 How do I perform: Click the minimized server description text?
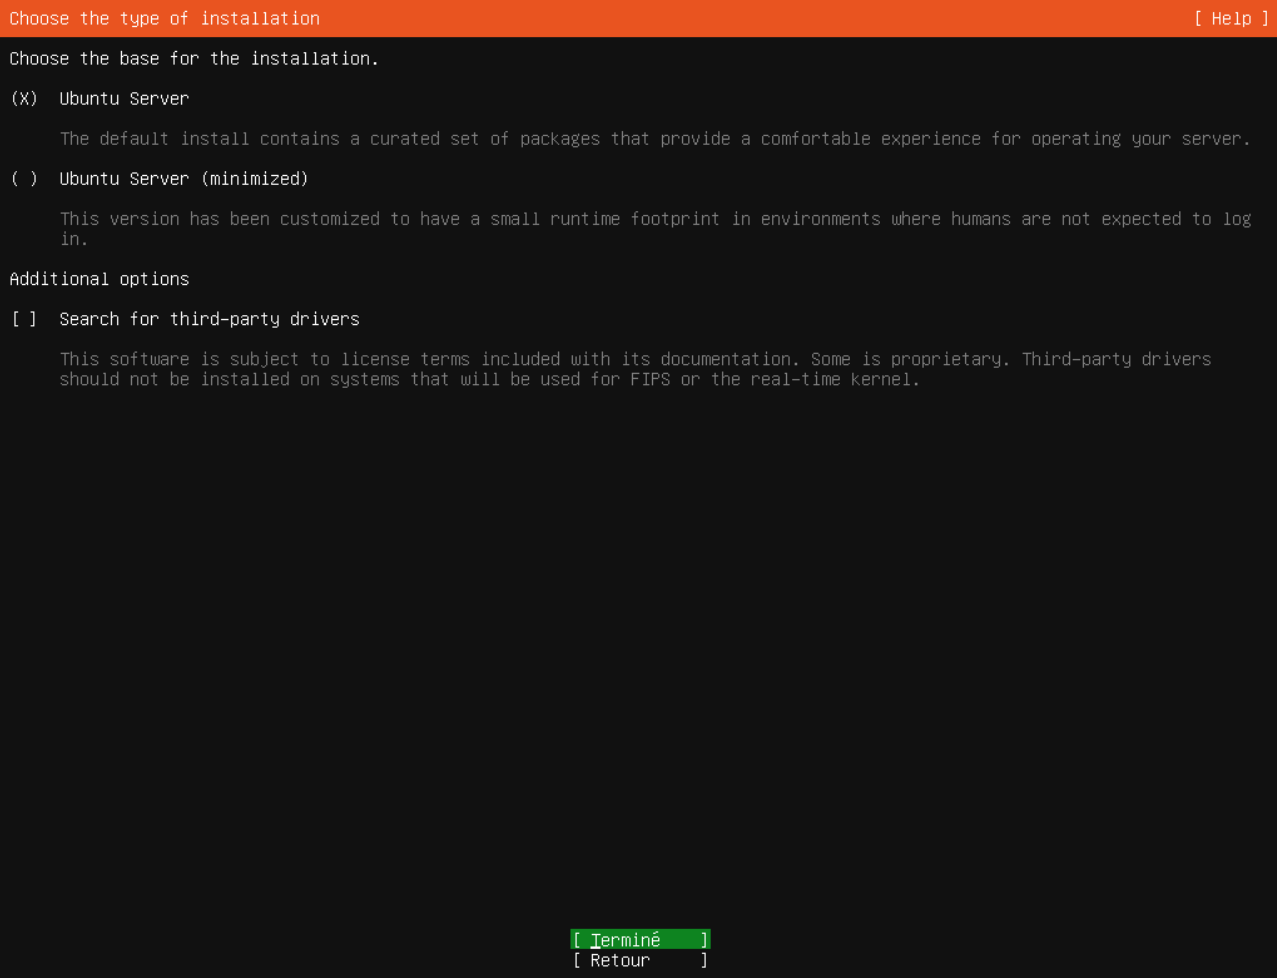(x=500, y=218)
